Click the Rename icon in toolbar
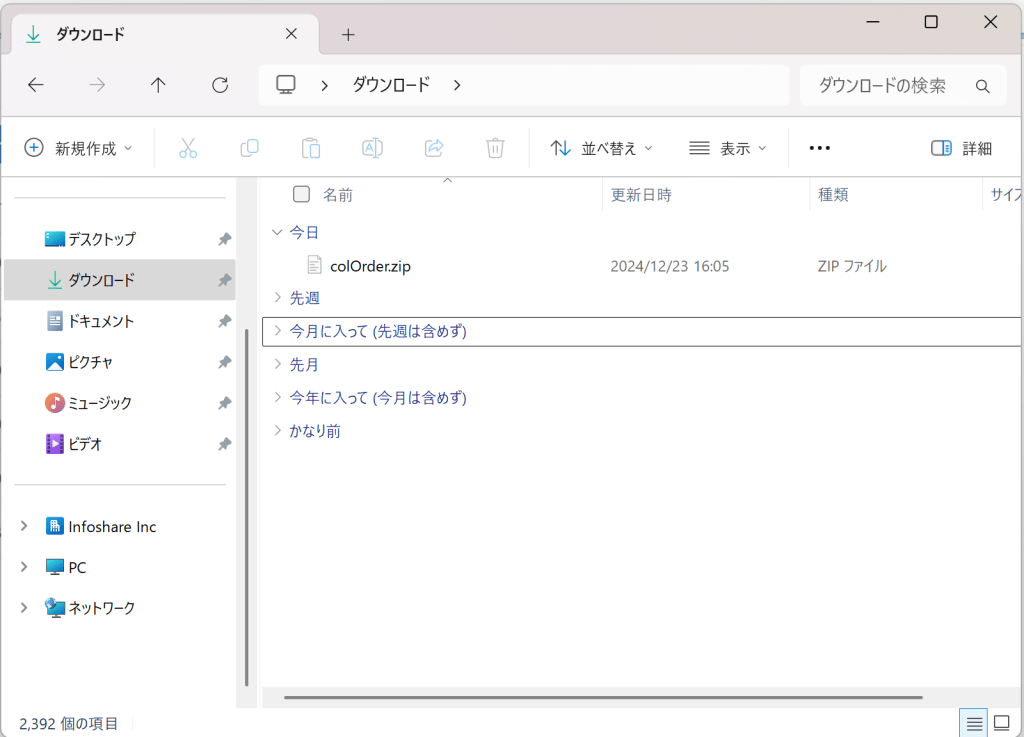 (x=372, y=148)
